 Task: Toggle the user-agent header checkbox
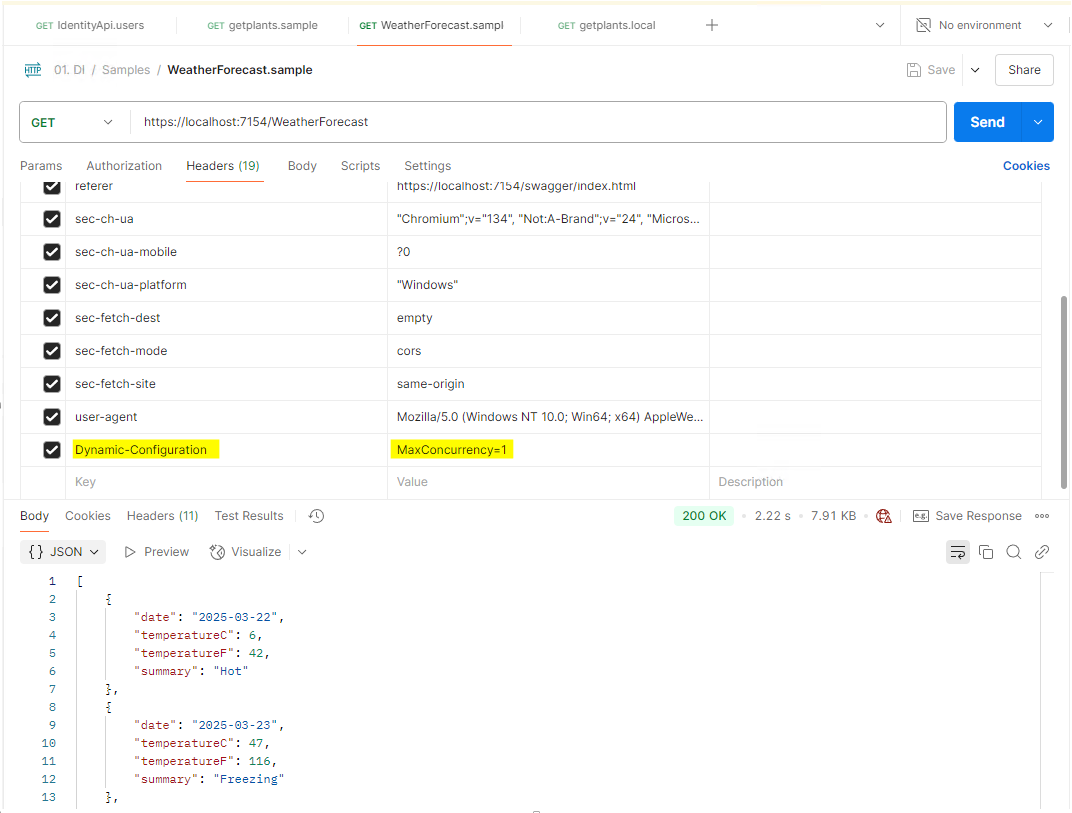pos(52,417)
